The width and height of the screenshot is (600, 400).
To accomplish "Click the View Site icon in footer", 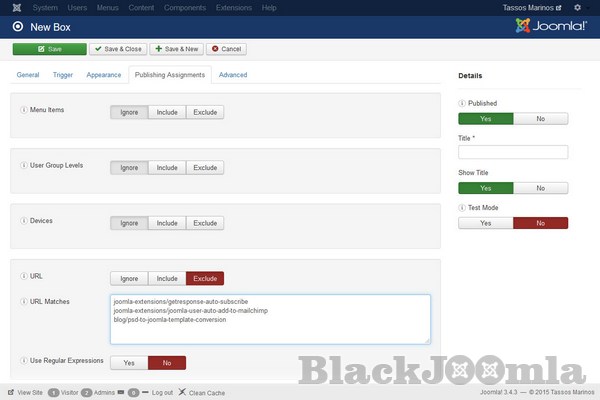I will [x=12, y=392].
